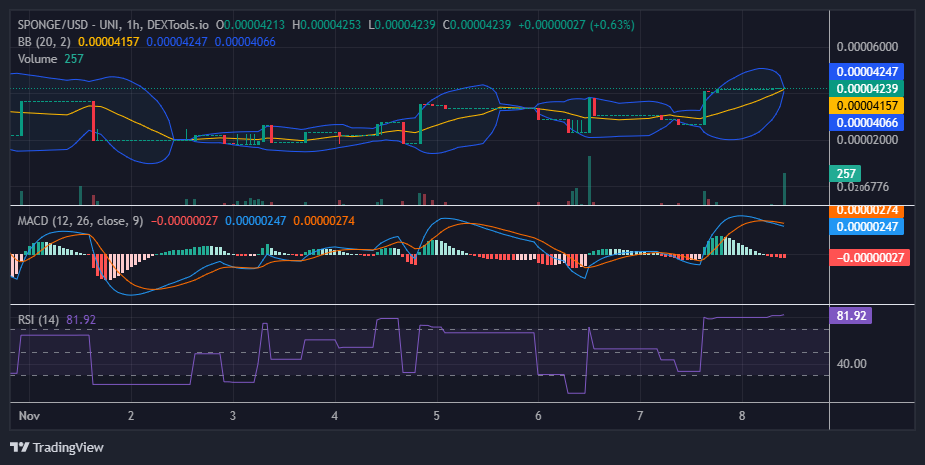Click the red -0.00000027 histogram tag

870,258
